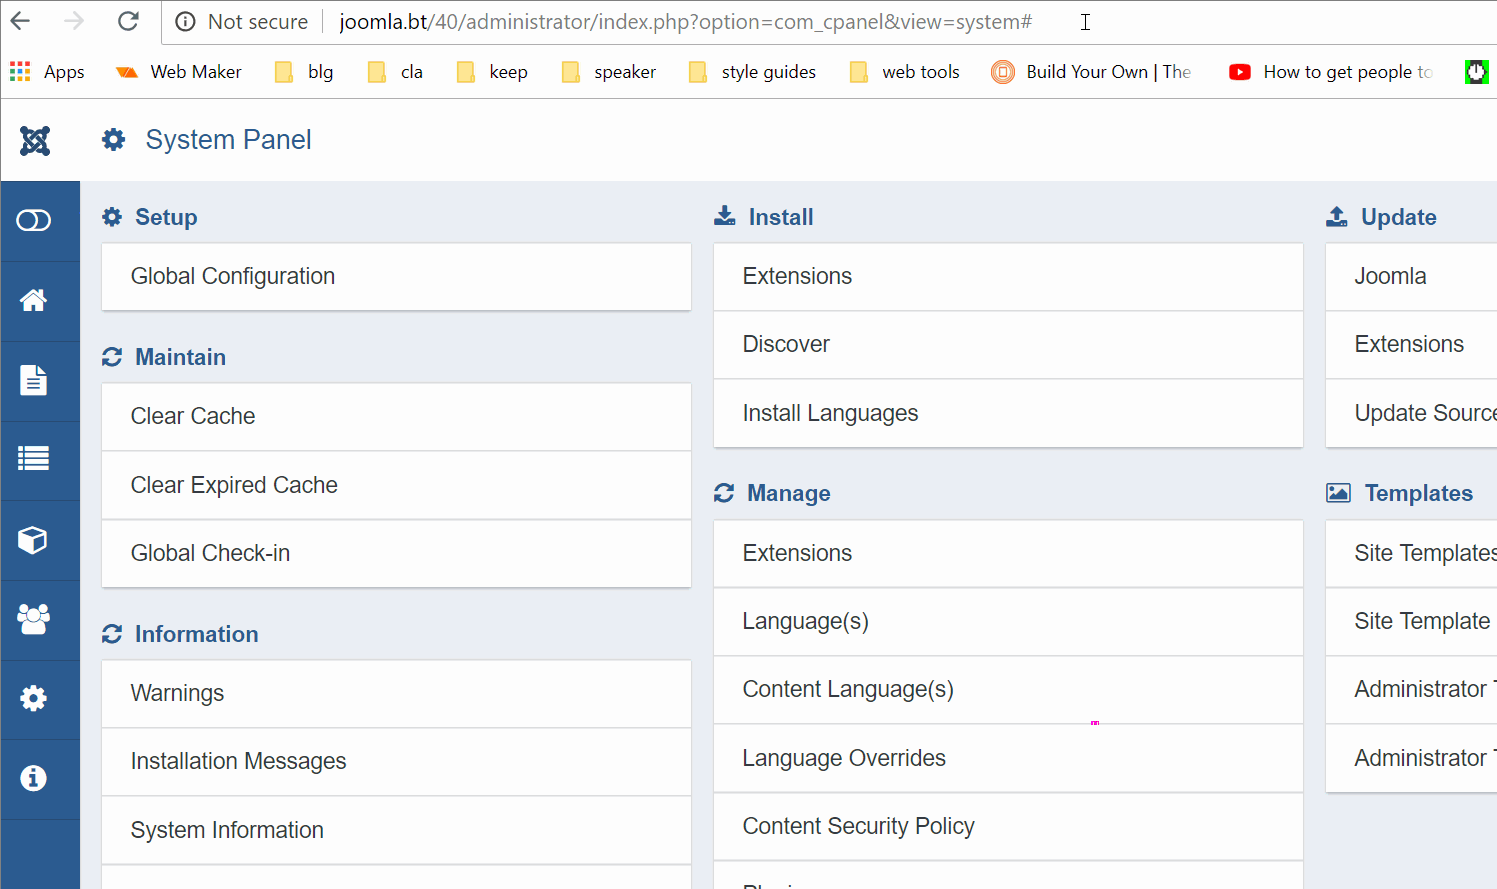This screenshot has width=1497, height=889.
Task: Click the Update heading upload icon
Action: click(1337, 216)
